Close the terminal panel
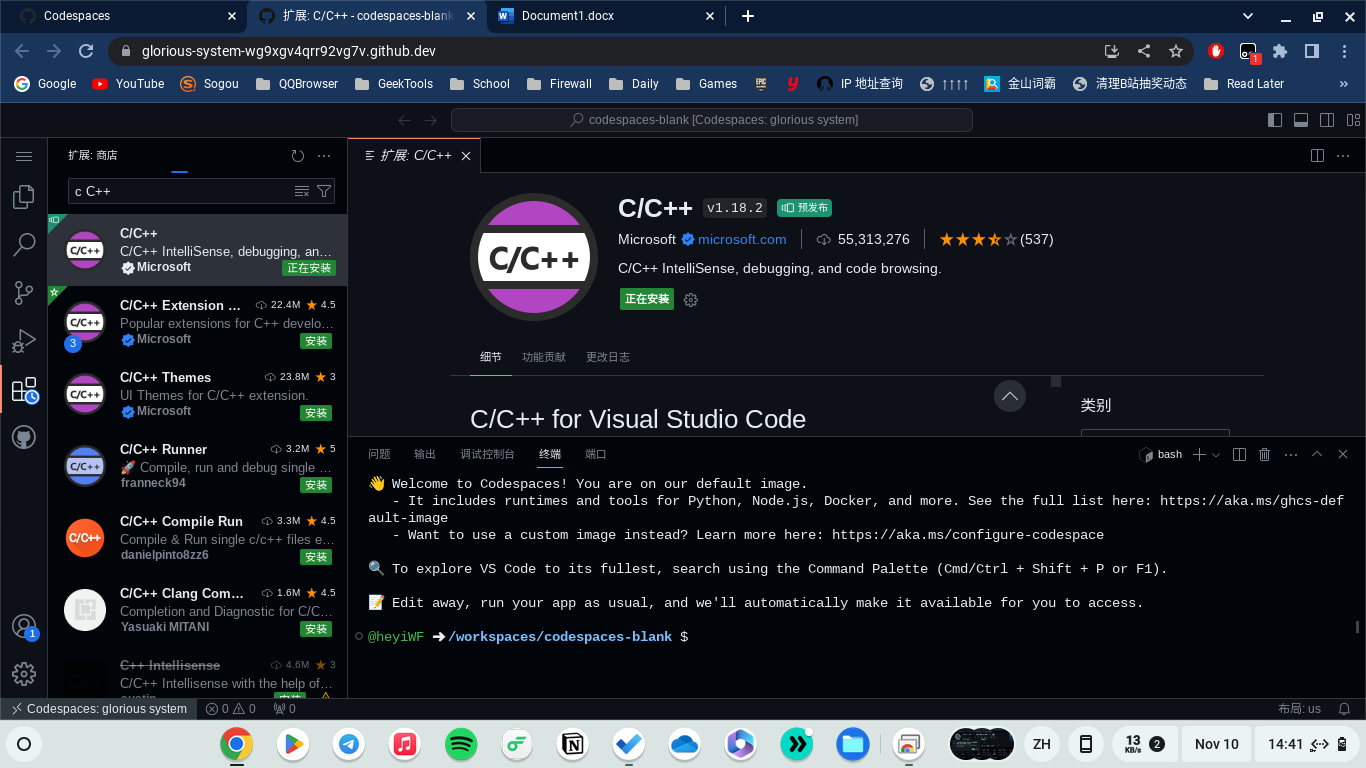 (x=1343, y=454)
